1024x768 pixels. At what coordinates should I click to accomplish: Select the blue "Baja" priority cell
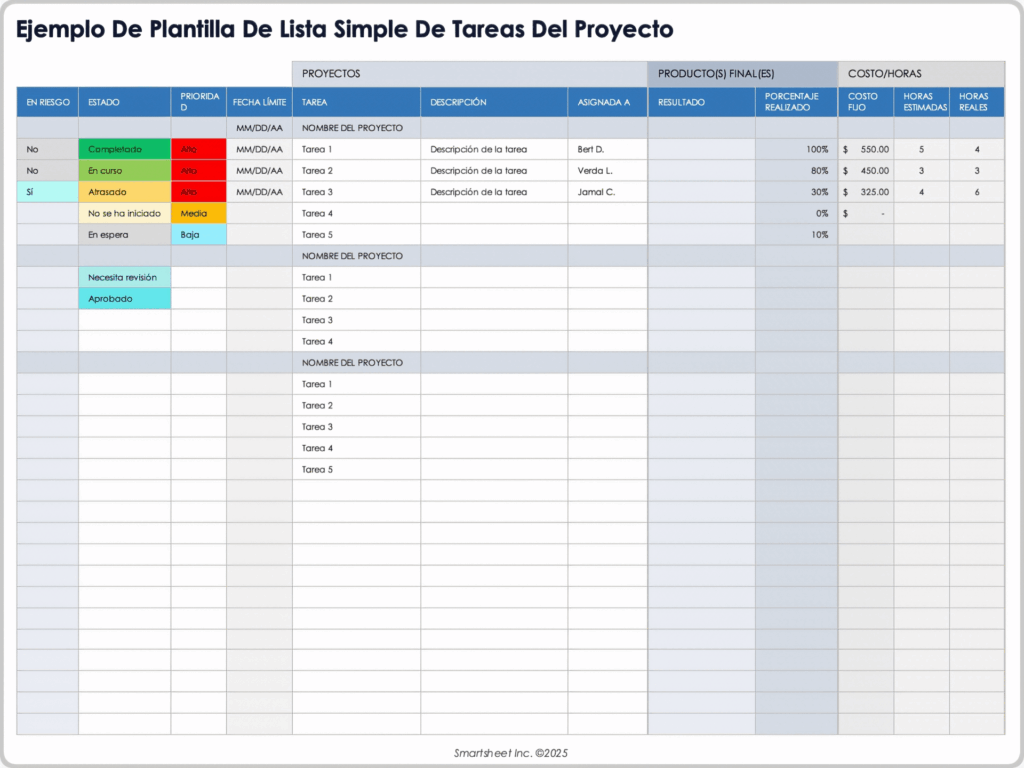coord(198,235)
